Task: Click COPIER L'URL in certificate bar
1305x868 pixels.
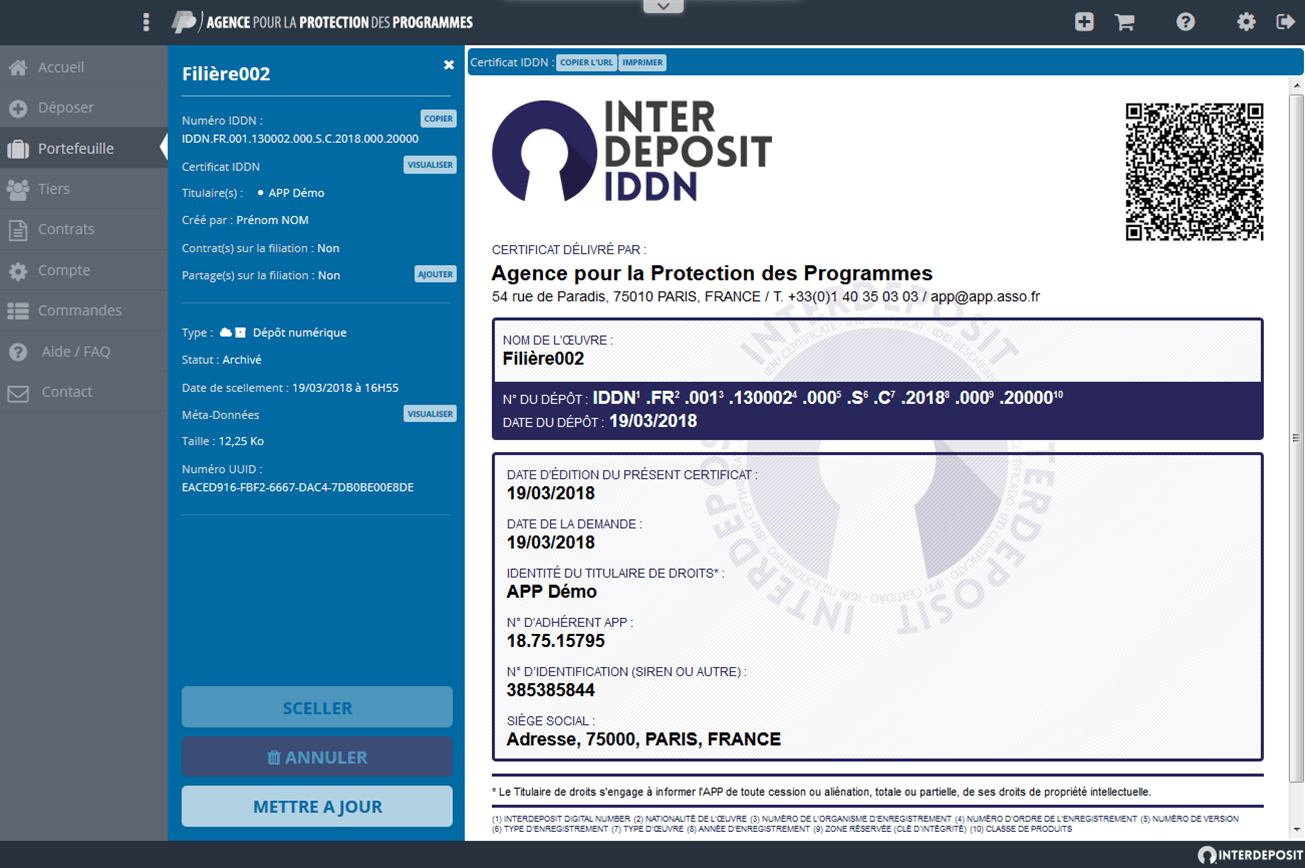Action: point(587,62)
